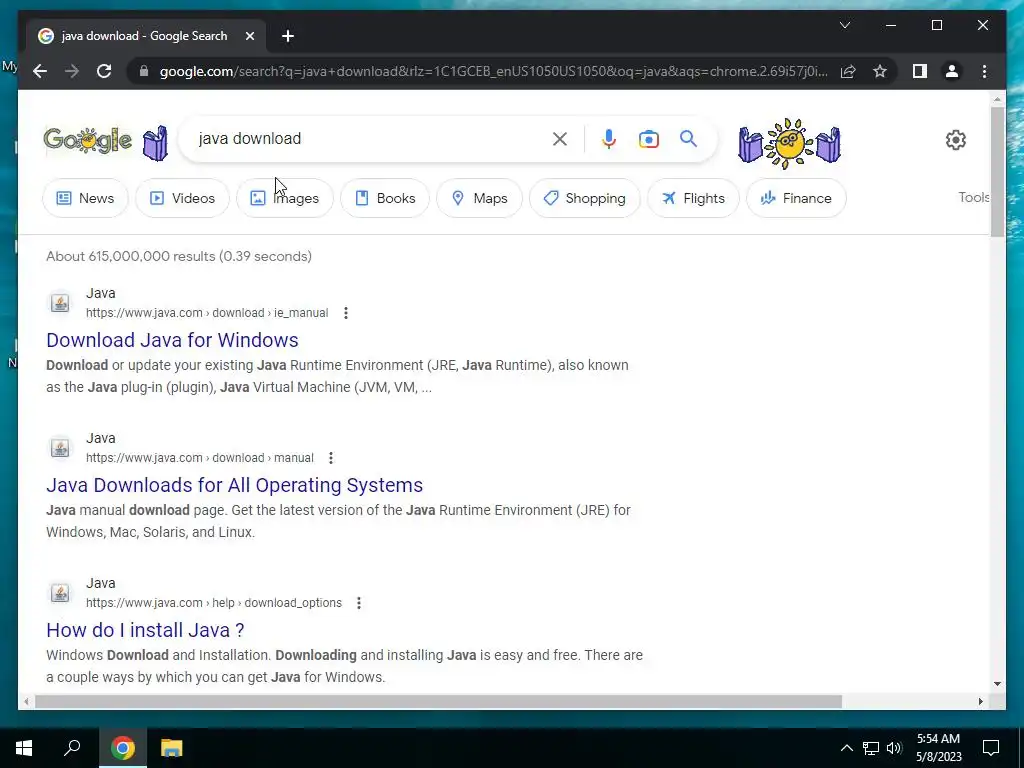Filter results by News
The height and width of the screenshot is (768, 1024).
point(85,198)
